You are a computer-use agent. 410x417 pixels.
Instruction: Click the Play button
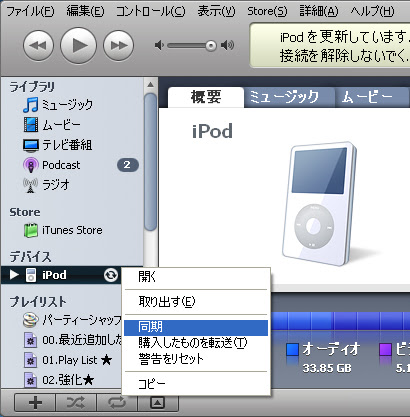click(x=78, y=45)
